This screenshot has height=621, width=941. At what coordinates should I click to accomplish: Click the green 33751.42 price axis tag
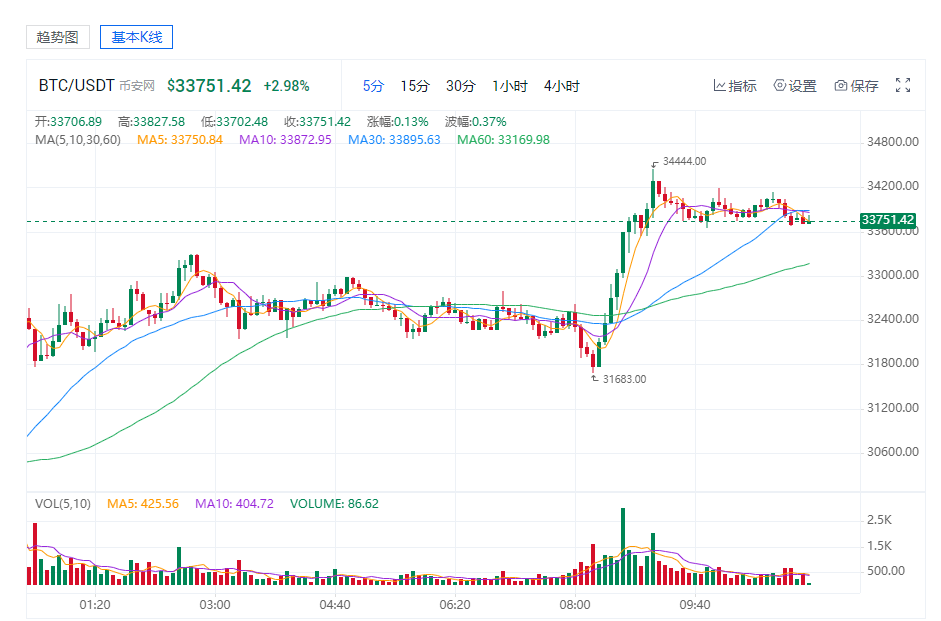(x=888, y=220)
